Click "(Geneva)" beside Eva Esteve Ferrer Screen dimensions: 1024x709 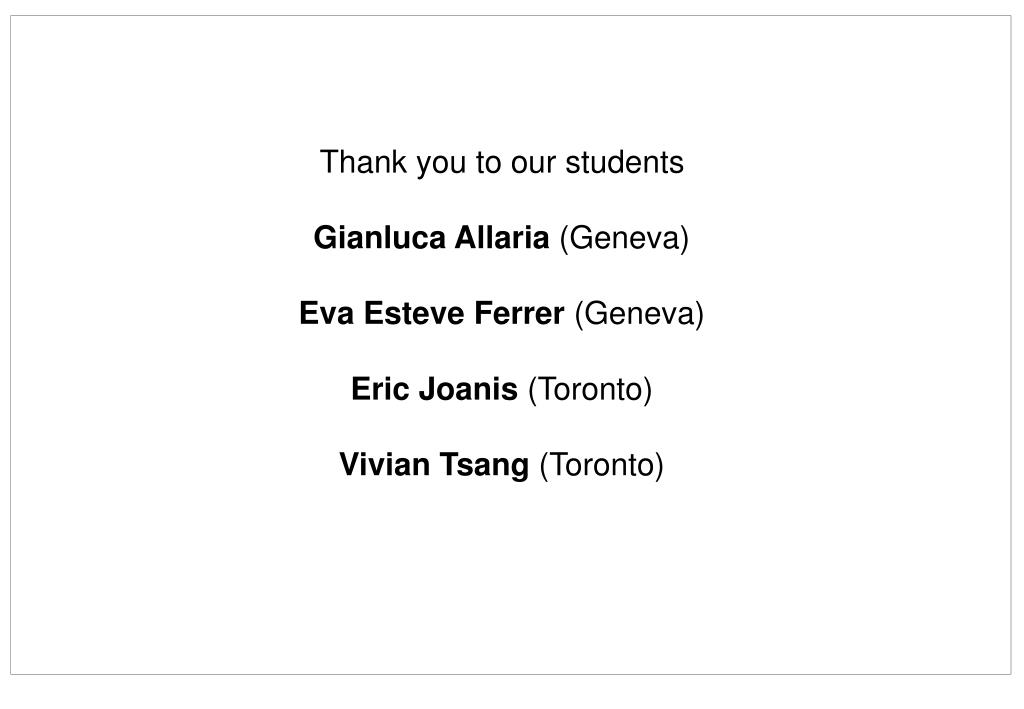639,314
